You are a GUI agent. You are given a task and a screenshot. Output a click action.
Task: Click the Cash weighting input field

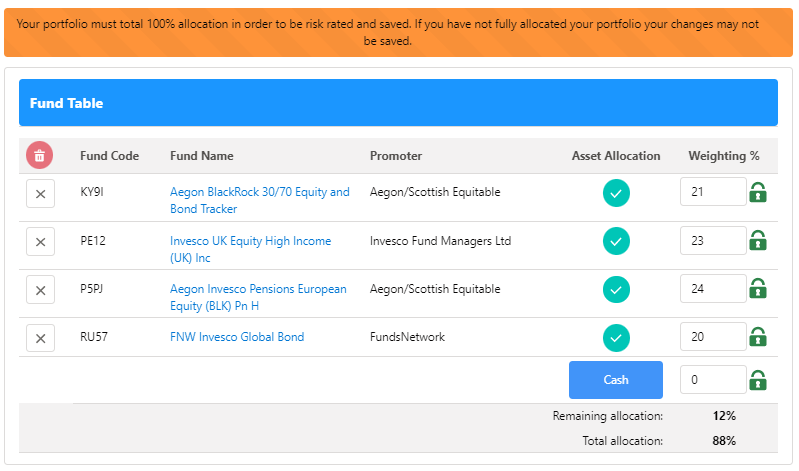click(x=712, y=380)
